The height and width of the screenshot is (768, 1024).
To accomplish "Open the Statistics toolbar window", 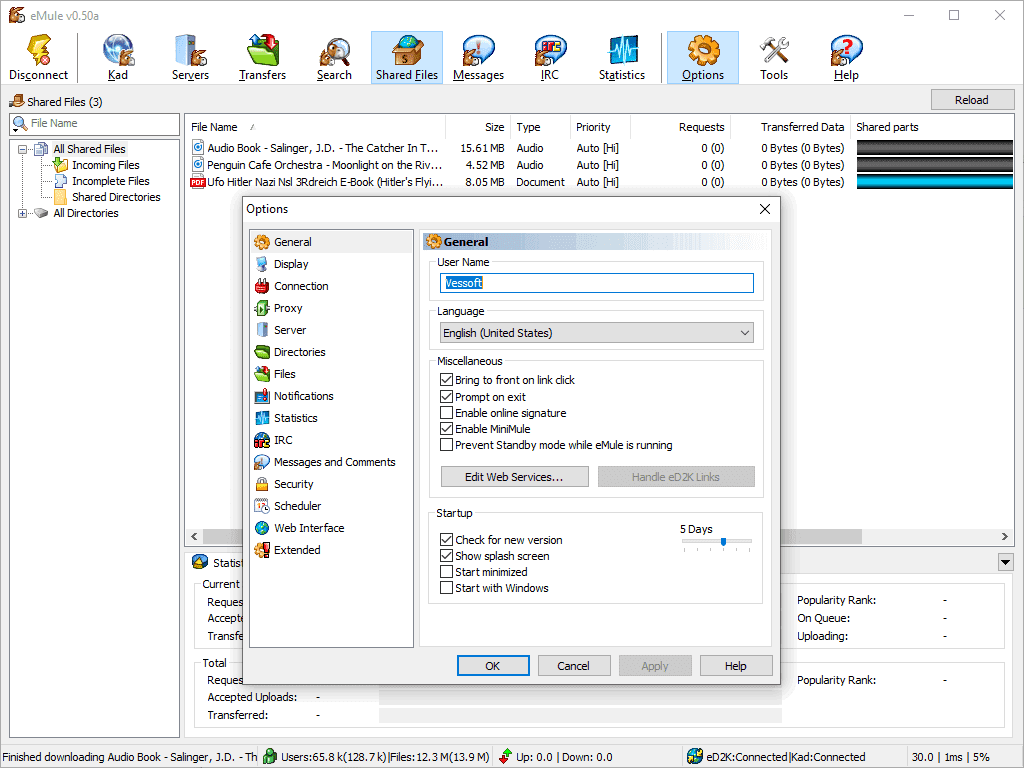I will [622, 57].
